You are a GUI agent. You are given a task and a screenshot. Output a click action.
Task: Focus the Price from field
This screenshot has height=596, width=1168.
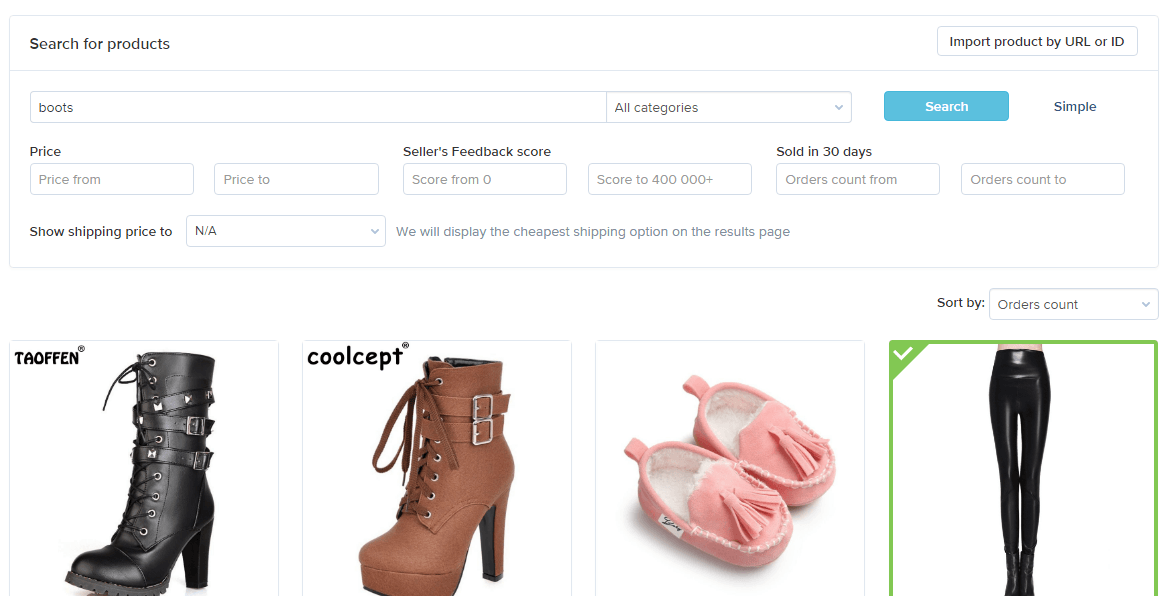point(112,180)
